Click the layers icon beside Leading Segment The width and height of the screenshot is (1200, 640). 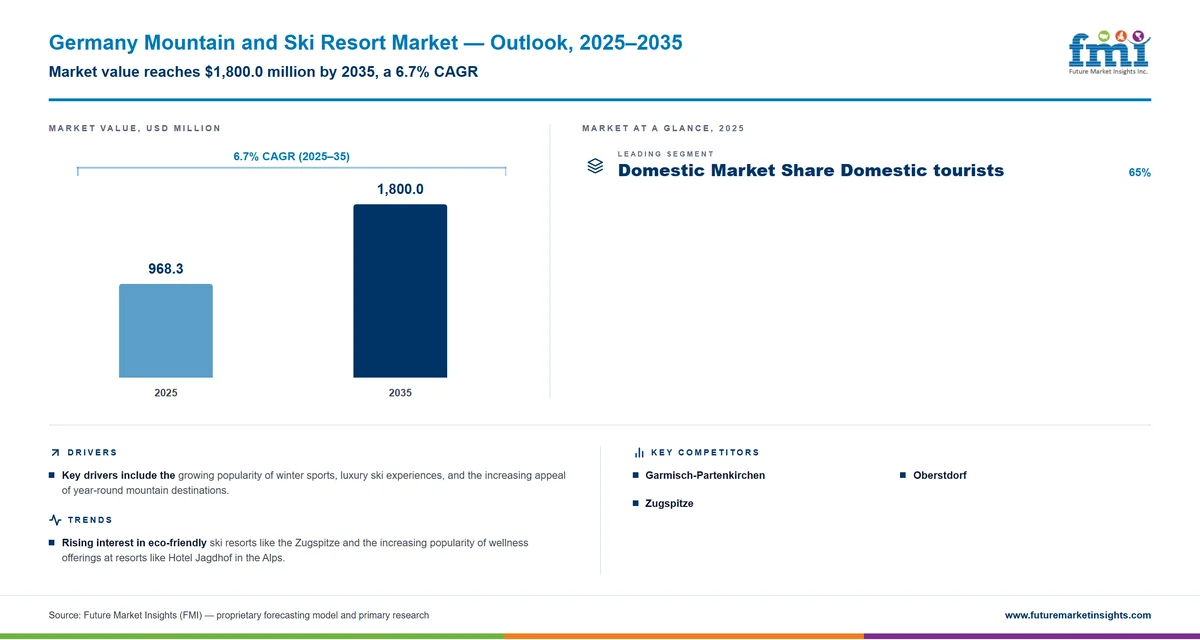(595, 166)
